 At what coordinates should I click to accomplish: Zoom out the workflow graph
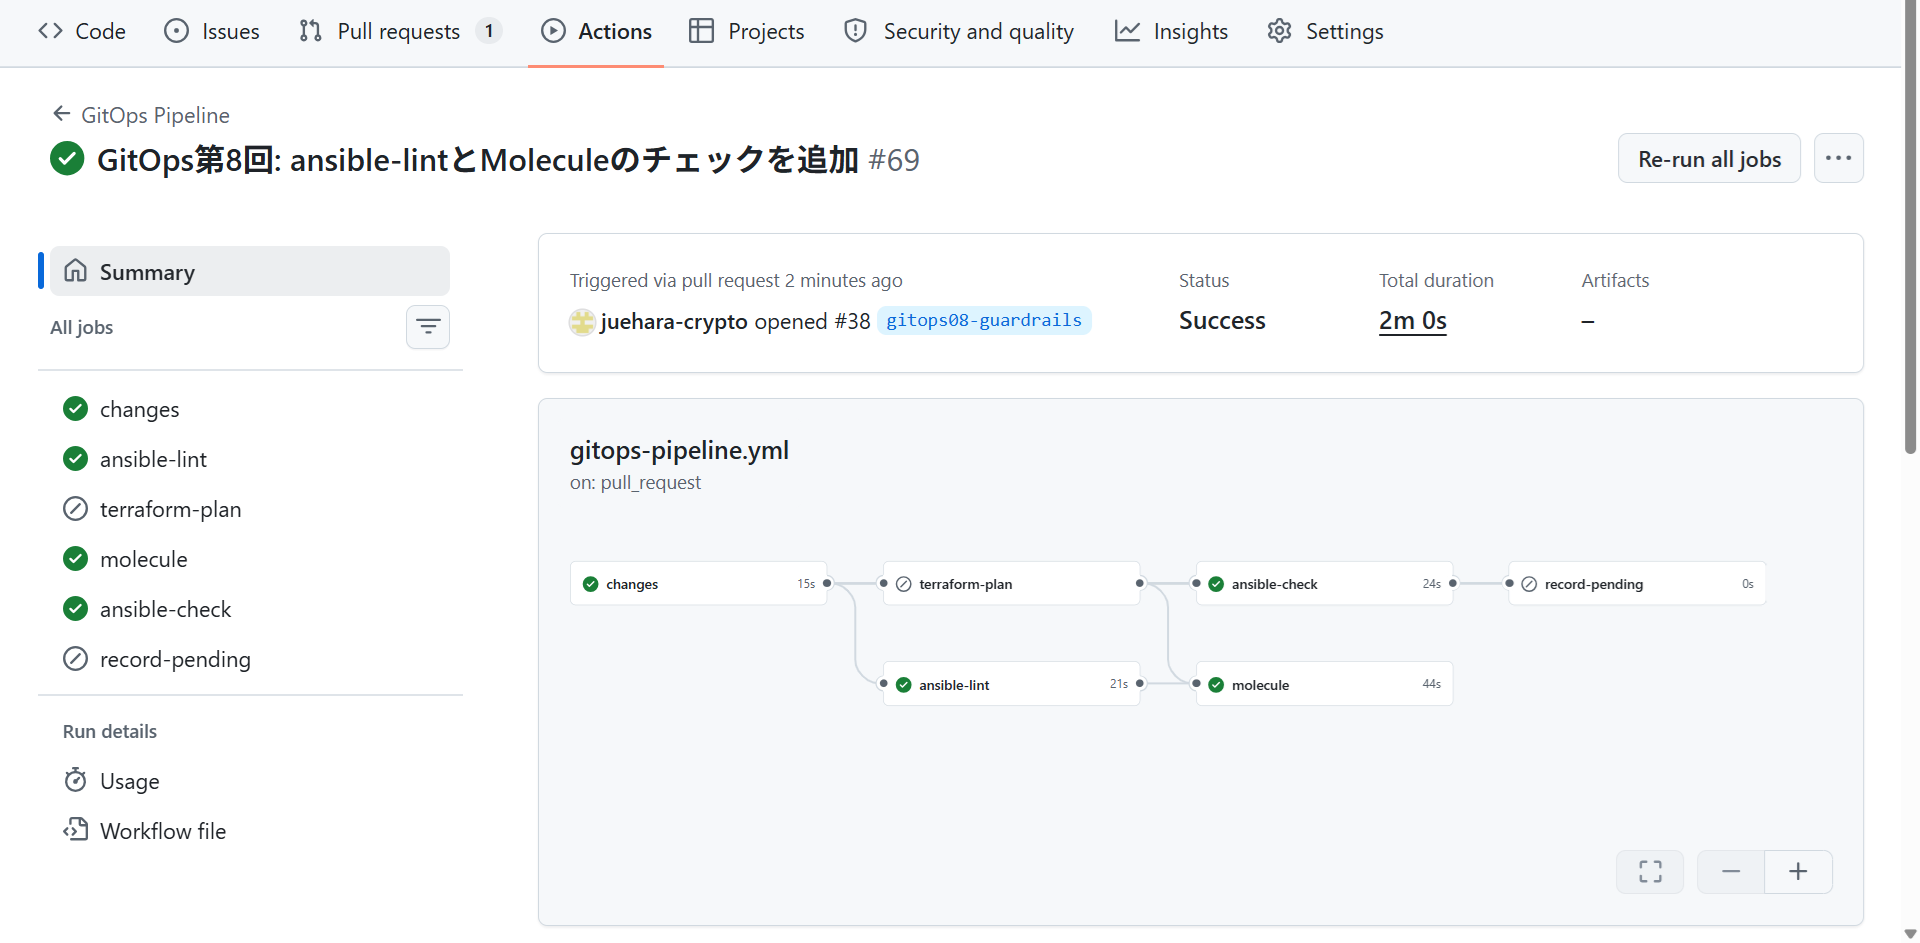pos(1731,872)
